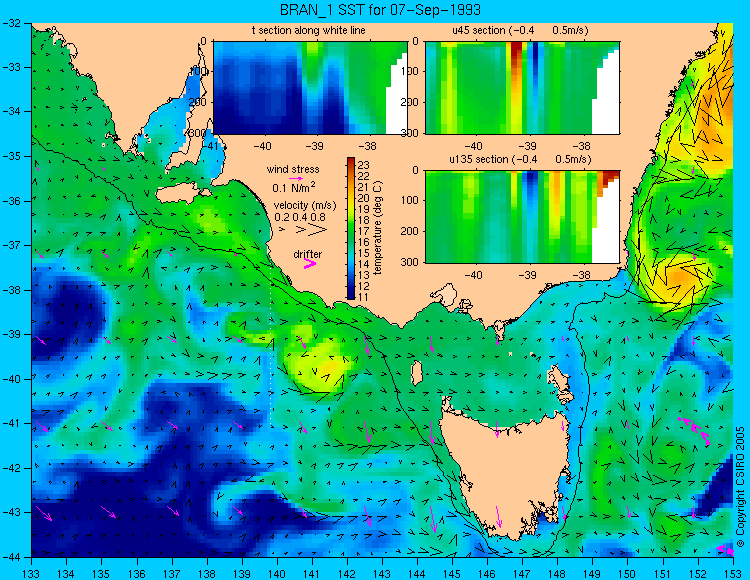Click depth label "200" on u45 inset
This screenshot has width=750, height=580.
click(x=411, y=102)
